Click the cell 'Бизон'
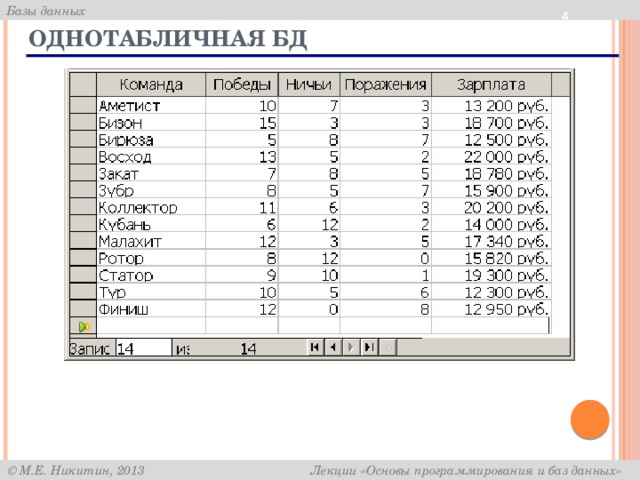640x480 pixels. click(151, 123)
